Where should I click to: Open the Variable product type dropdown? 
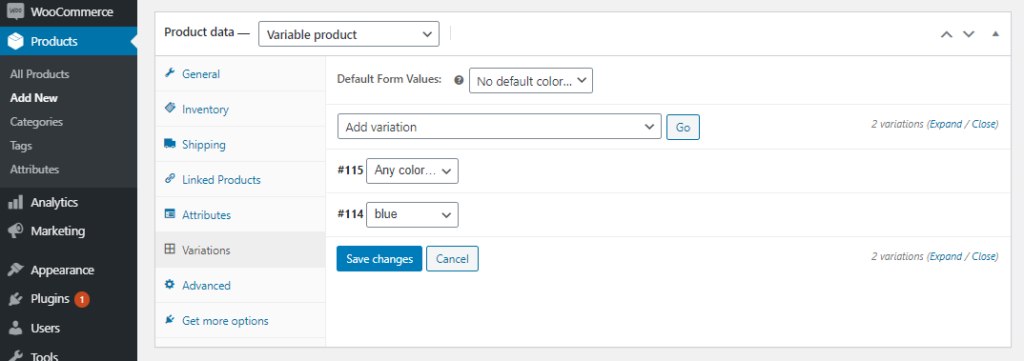[349, 34]
